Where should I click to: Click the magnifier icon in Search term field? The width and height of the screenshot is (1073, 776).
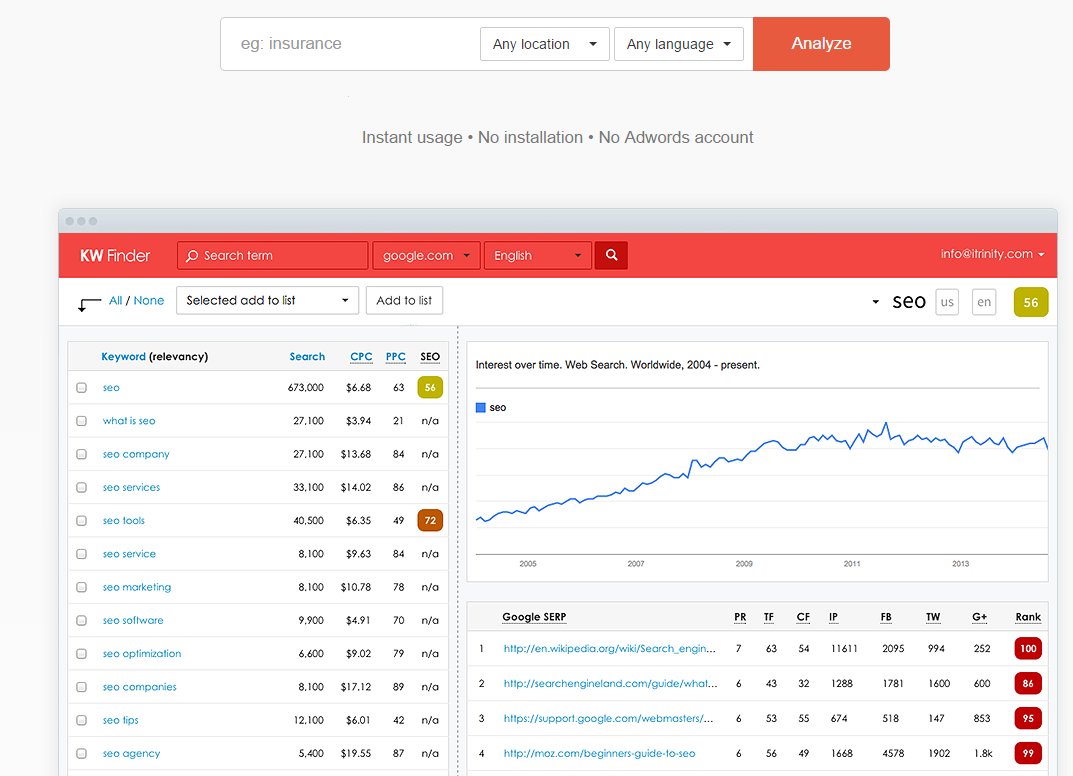click(192, 256)
